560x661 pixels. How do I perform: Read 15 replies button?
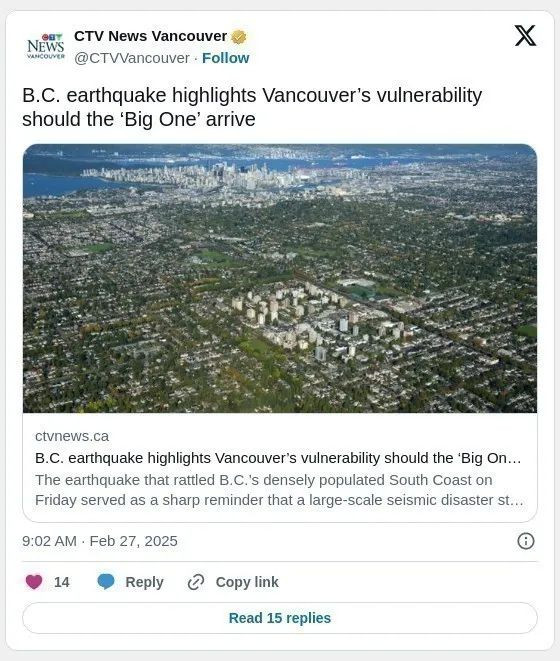tap(280, 618)
